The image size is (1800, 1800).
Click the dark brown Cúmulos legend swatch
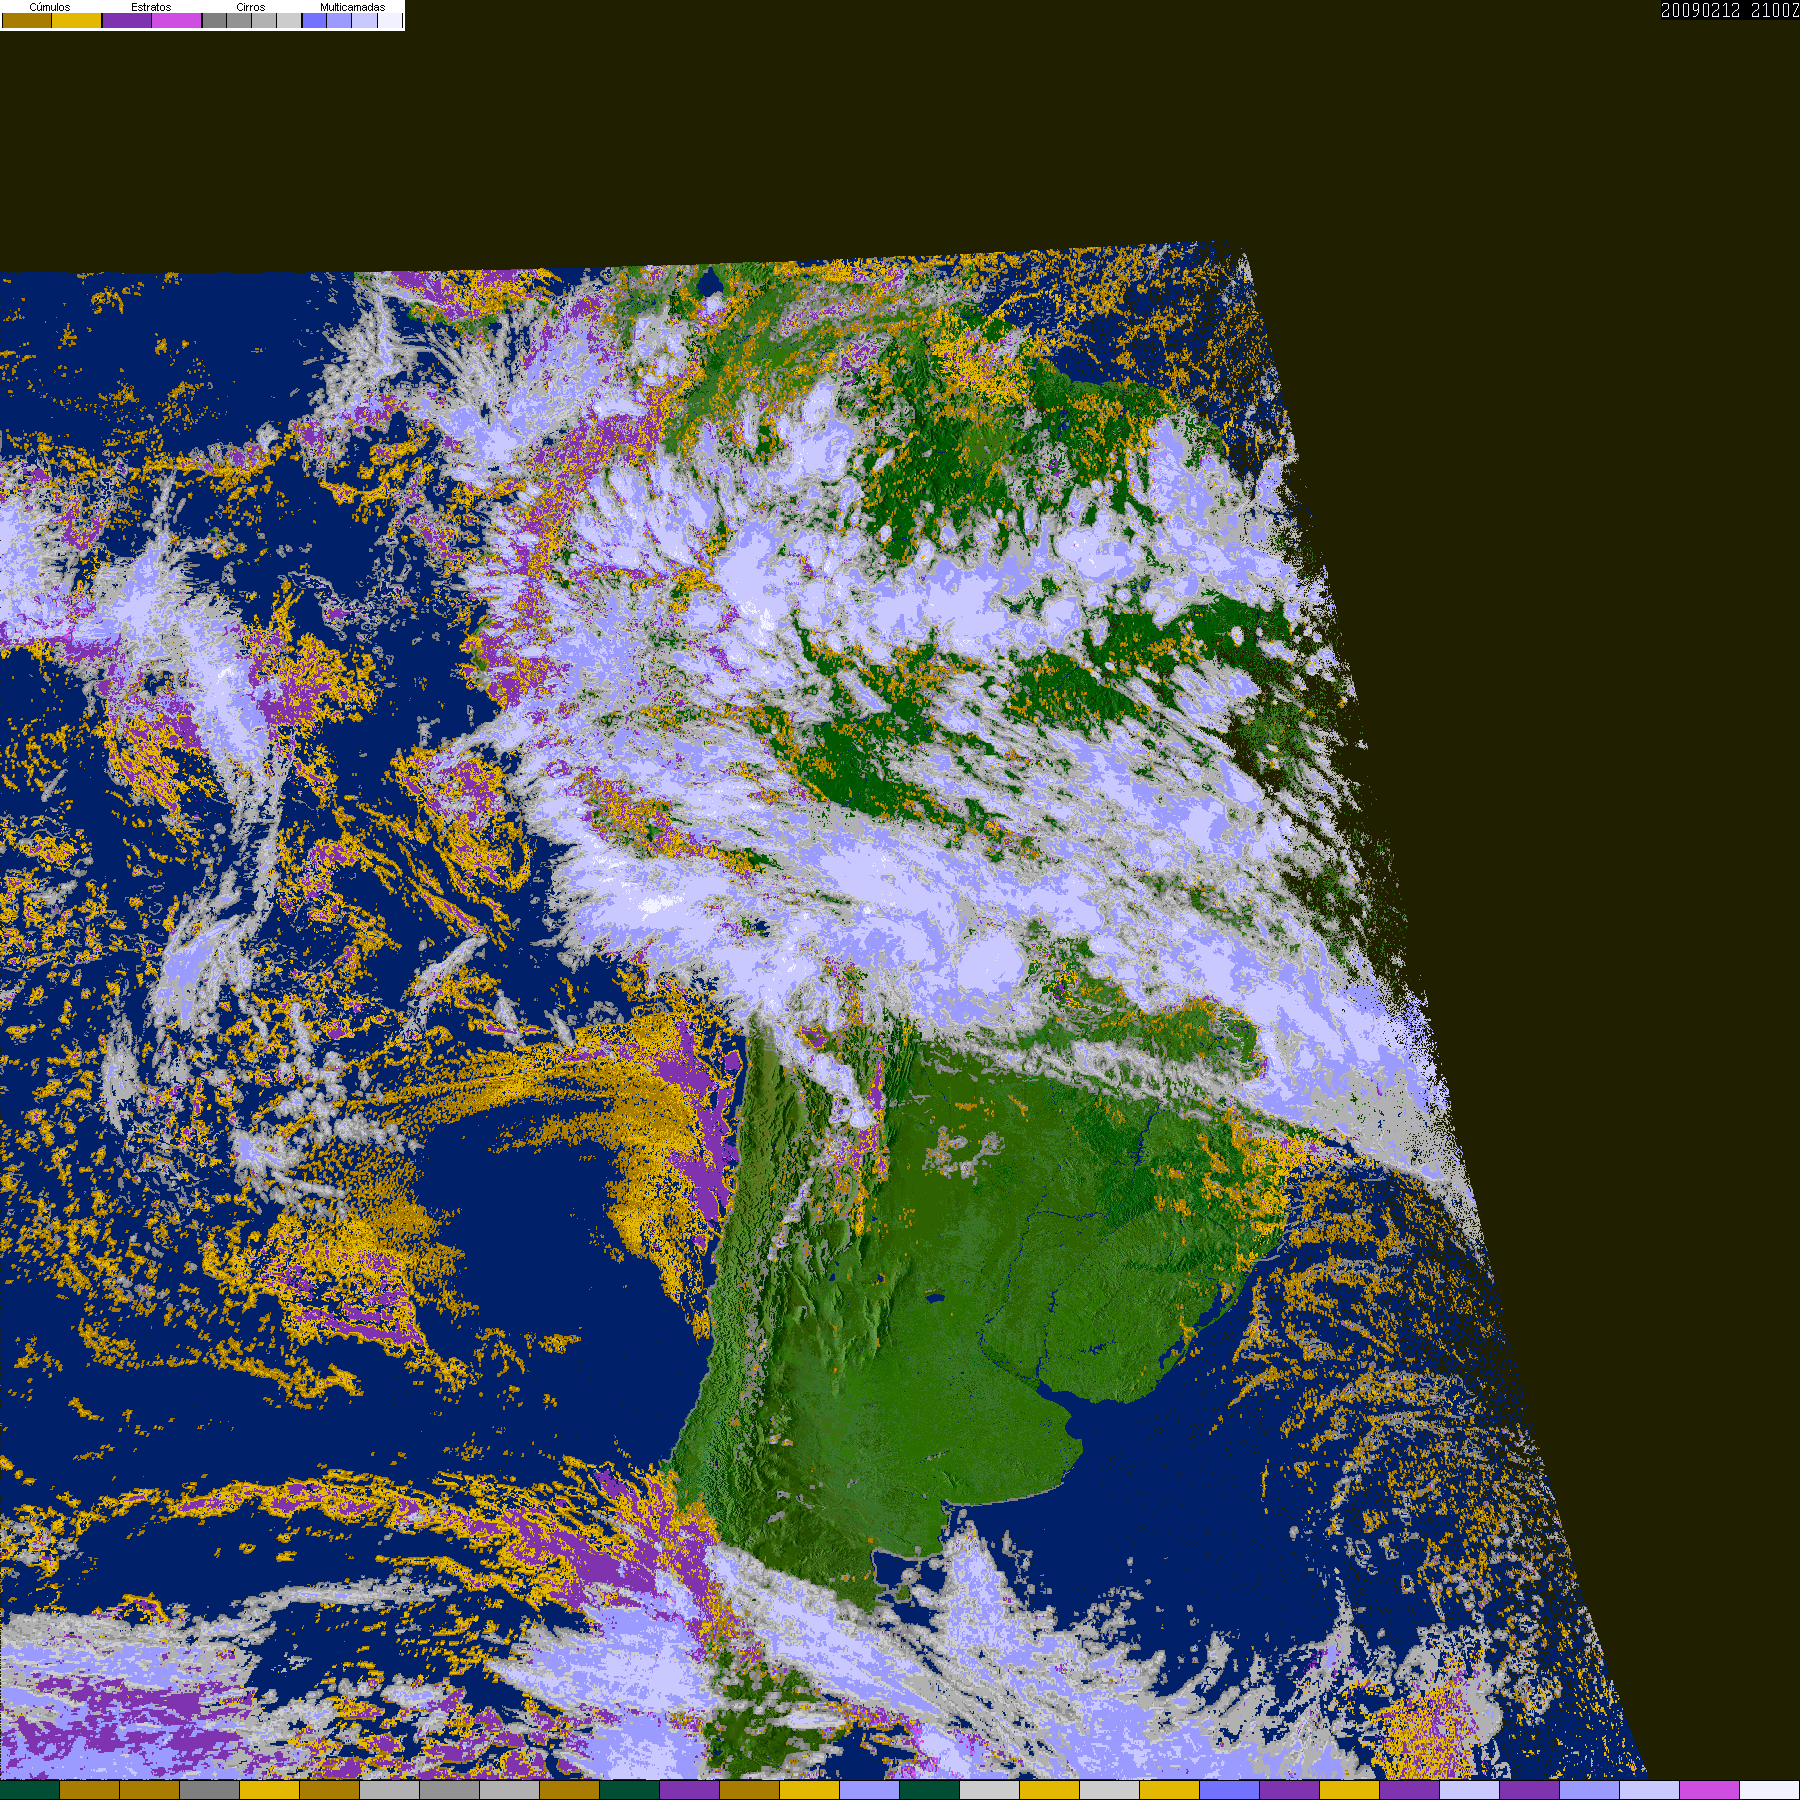pyautogui.click(x=27, y=20)
